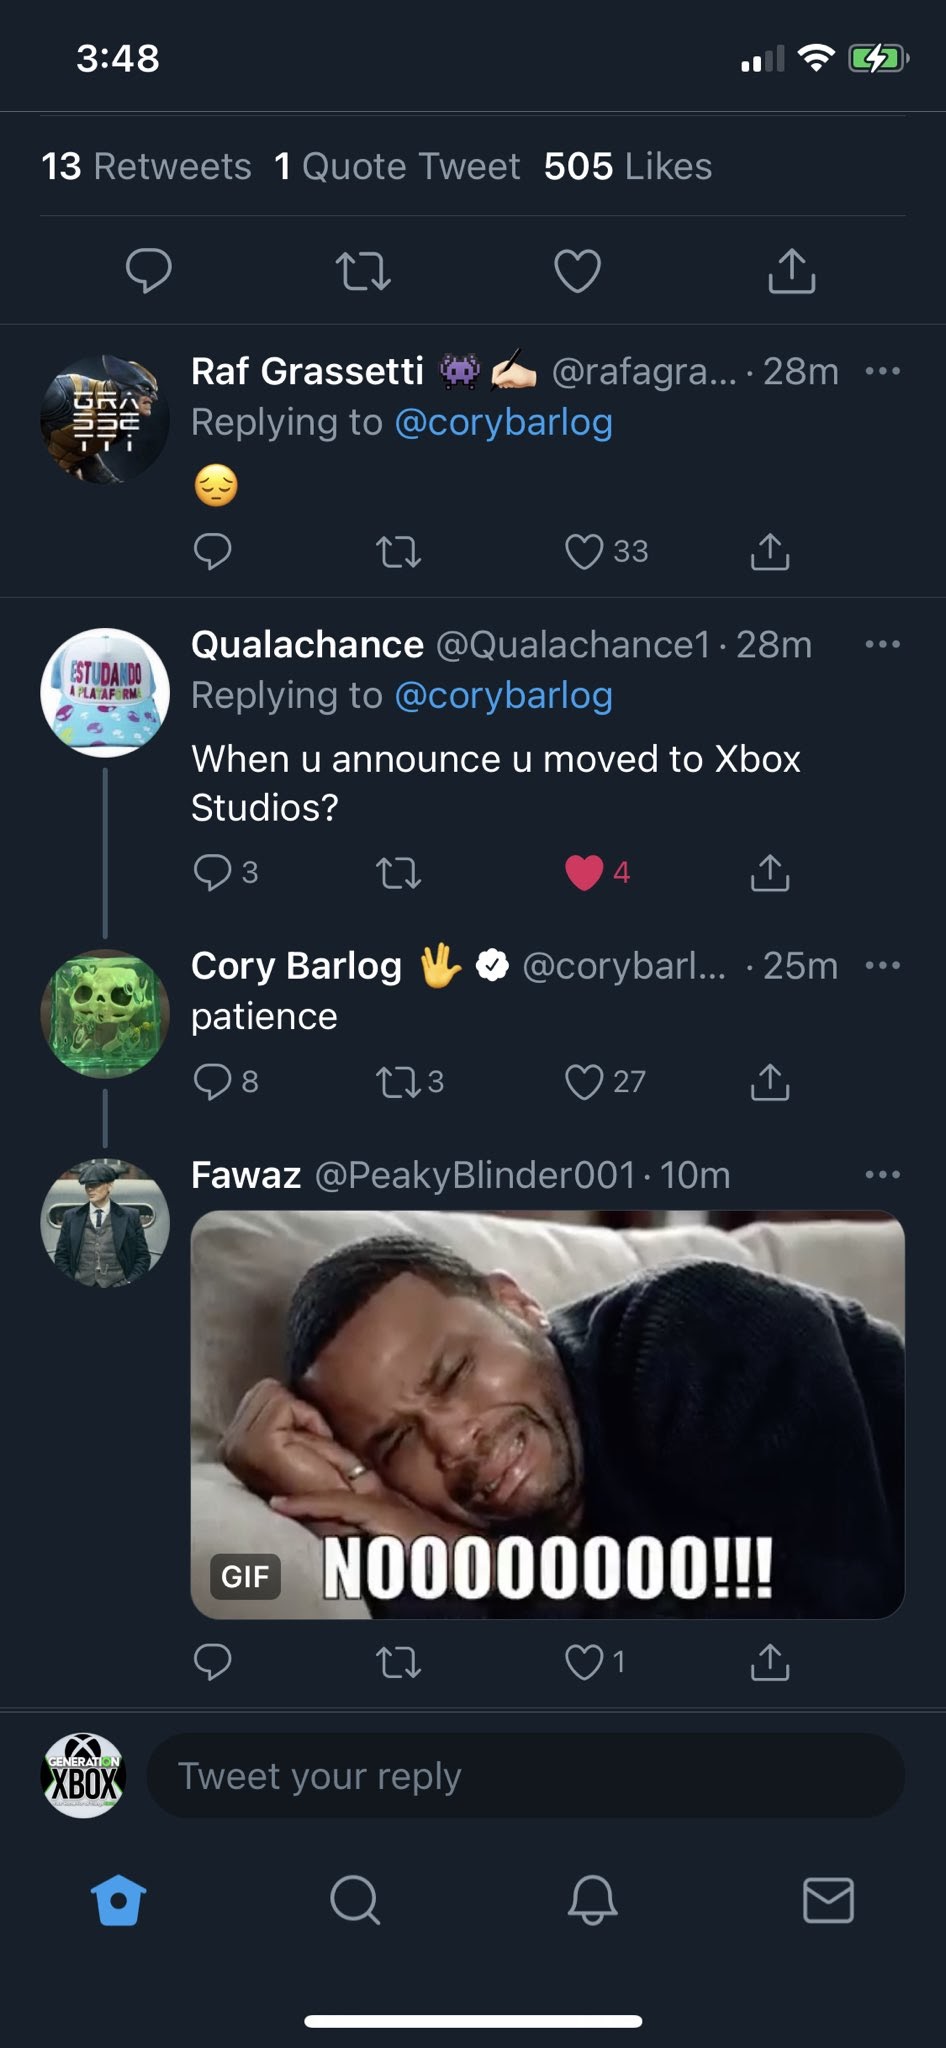This screenshot has height=2048, width=946.
Task: Open the Search tab
Action: [x=355, y=1899]
